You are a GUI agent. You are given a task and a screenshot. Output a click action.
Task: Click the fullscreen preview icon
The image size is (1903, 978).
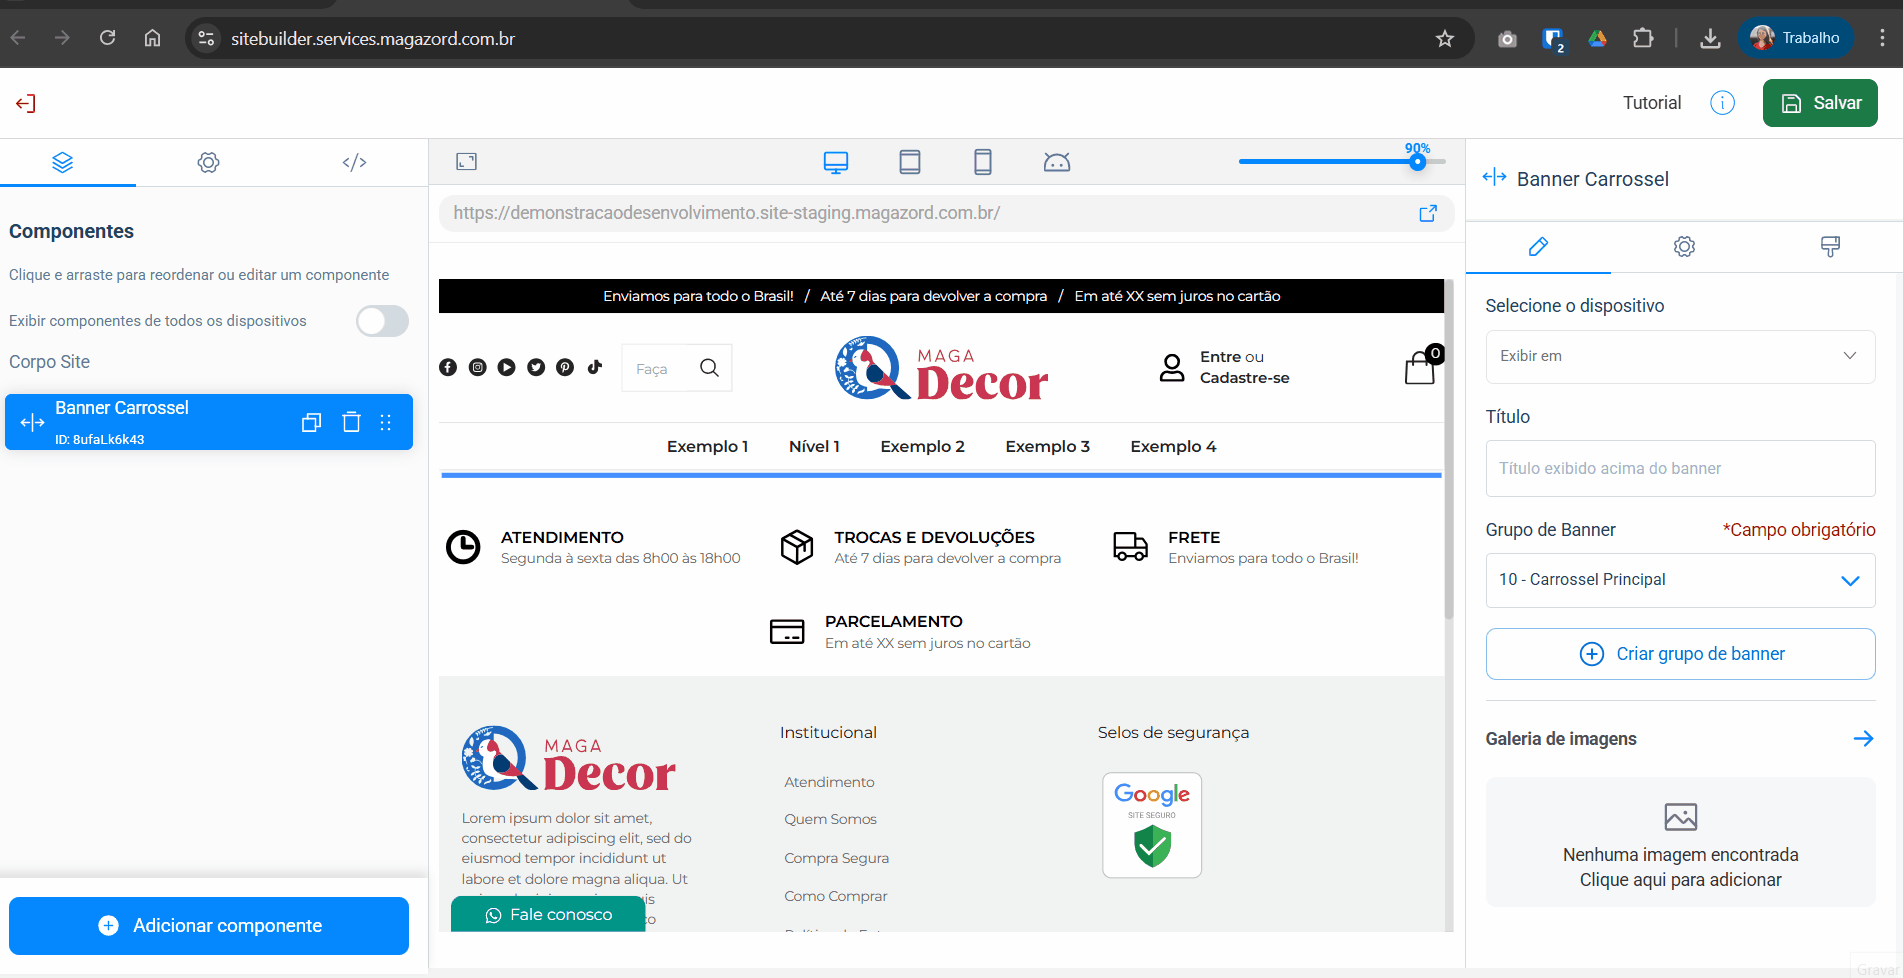[x=467, y=161]
